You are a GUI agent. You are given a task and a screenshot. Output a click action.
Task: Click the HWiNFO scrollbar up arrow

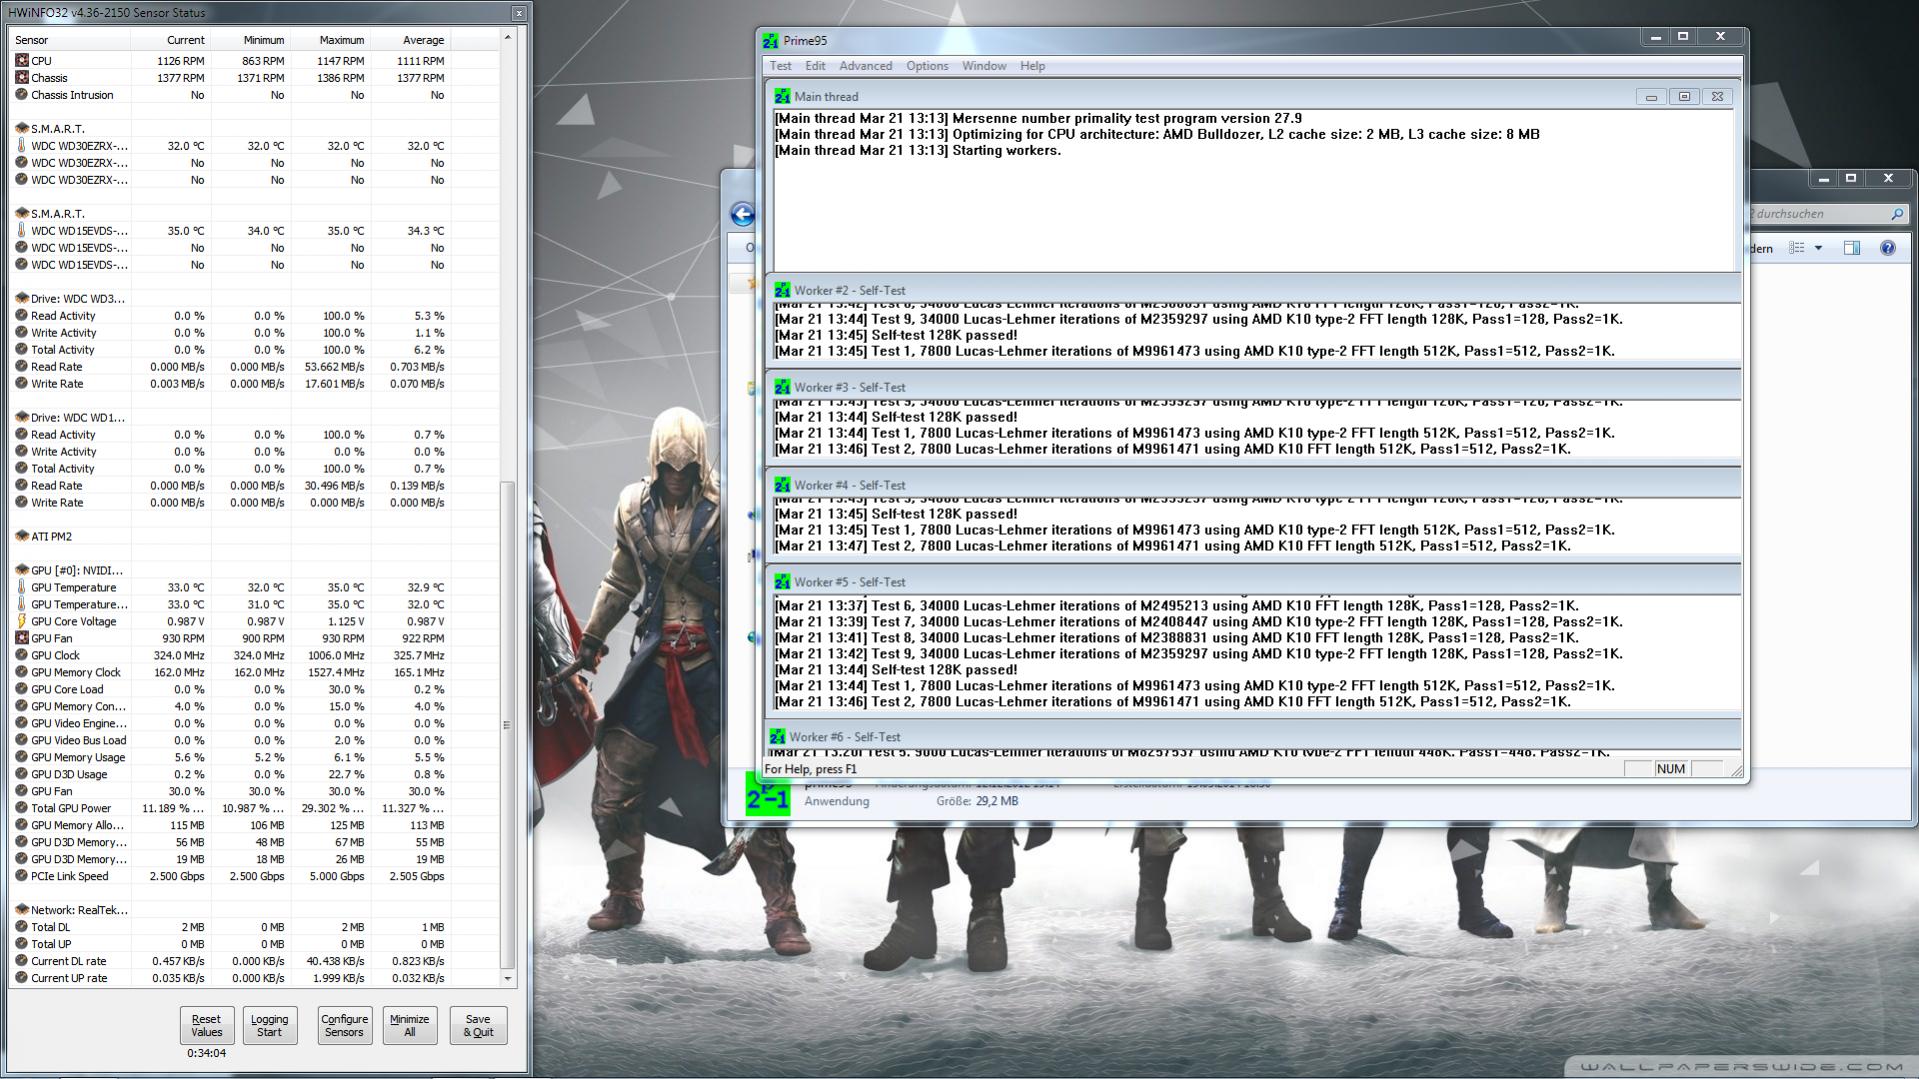(x=507, y=38)
